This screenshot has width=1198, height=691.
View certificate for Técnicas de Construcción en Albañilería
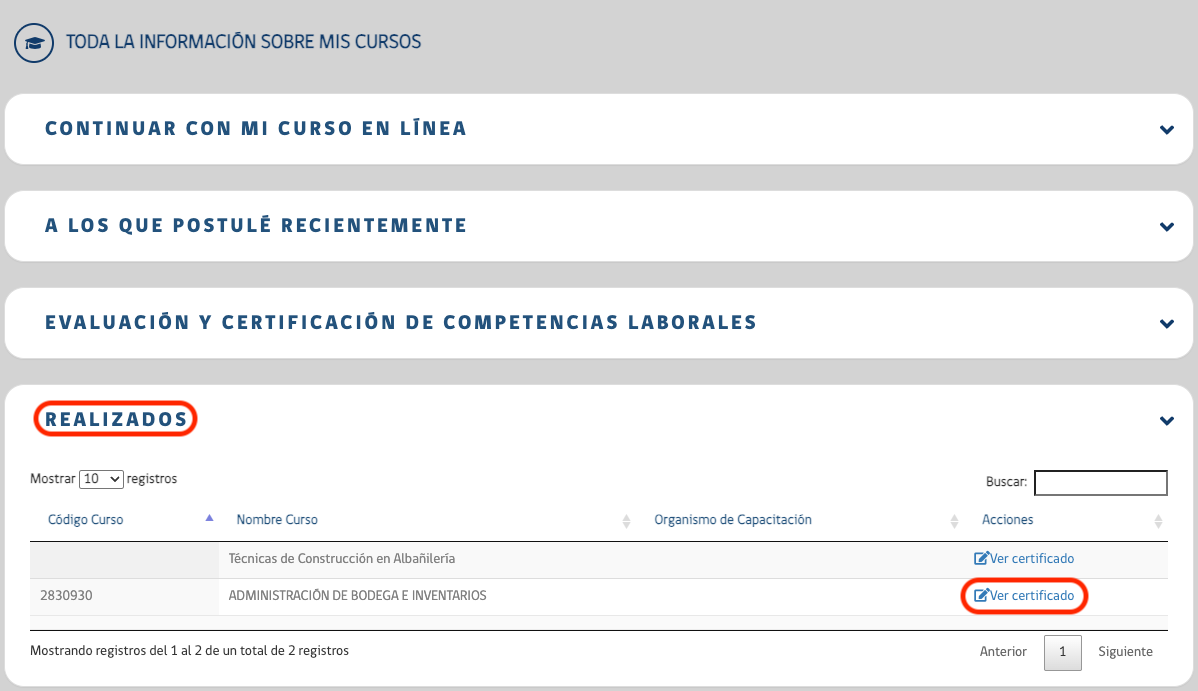click(x=1031, y=559)
